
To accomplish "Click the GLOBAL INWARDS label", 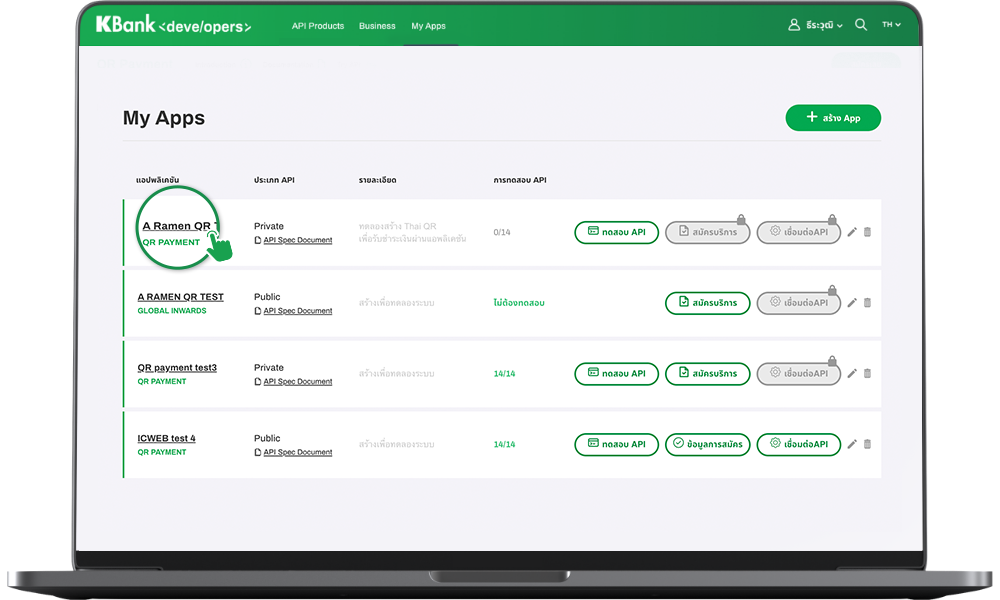I will click(172, 311).
